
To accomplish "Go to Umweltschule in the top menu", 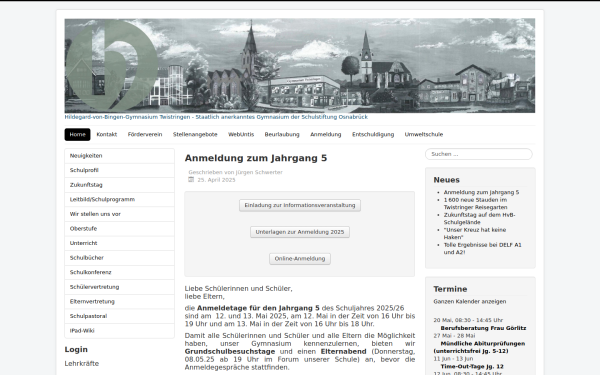I will pos(424,134).
